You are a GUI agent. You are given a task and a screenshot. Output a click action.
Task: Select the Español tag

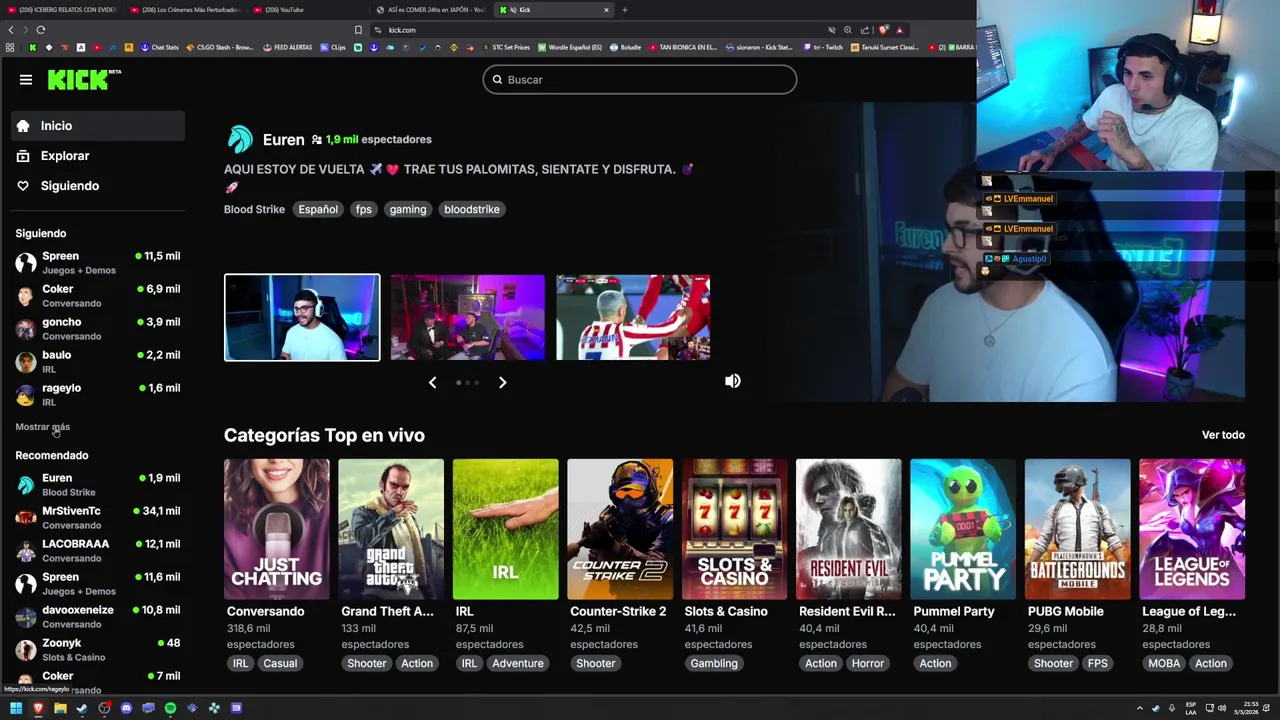318,209
